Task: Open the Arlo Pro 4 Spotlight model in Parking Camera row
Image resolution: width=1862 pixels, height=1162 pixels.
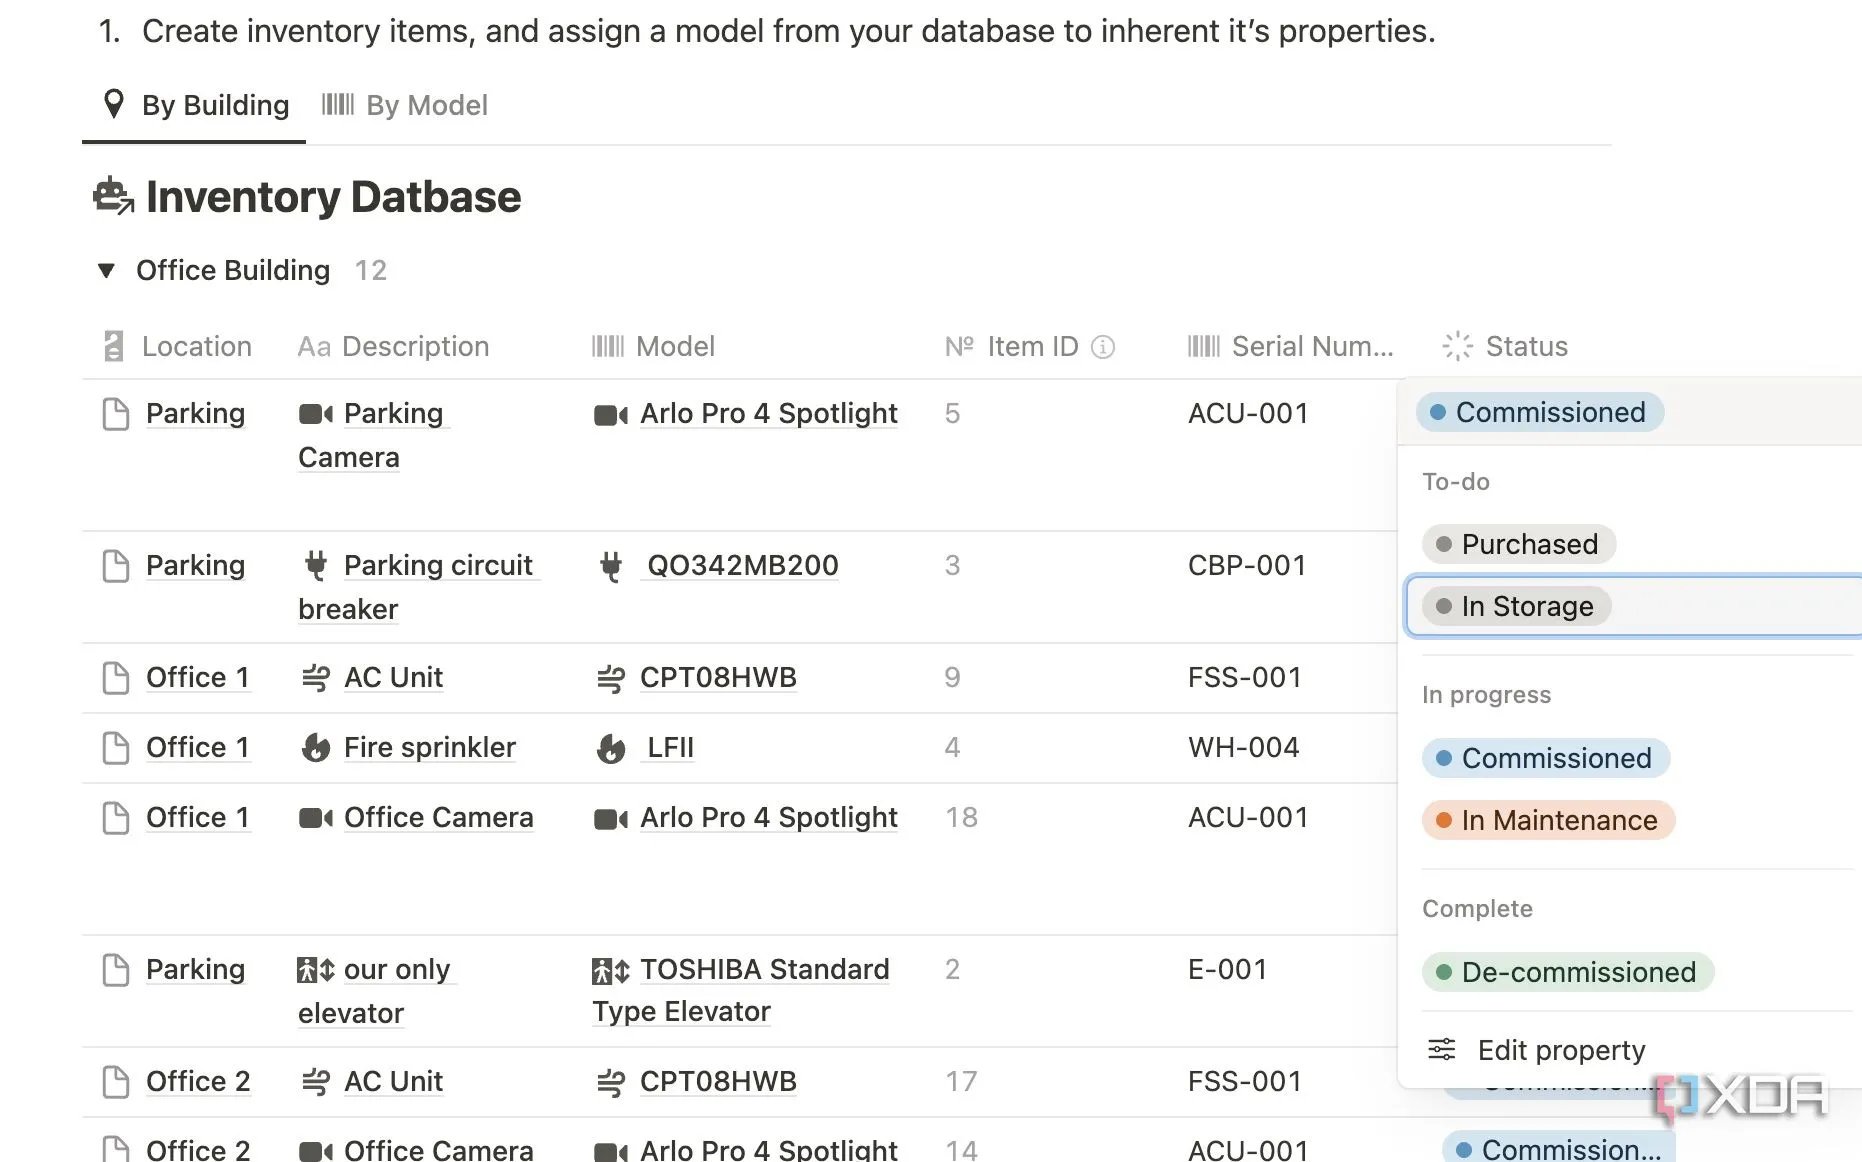Action: pos(768,413)
